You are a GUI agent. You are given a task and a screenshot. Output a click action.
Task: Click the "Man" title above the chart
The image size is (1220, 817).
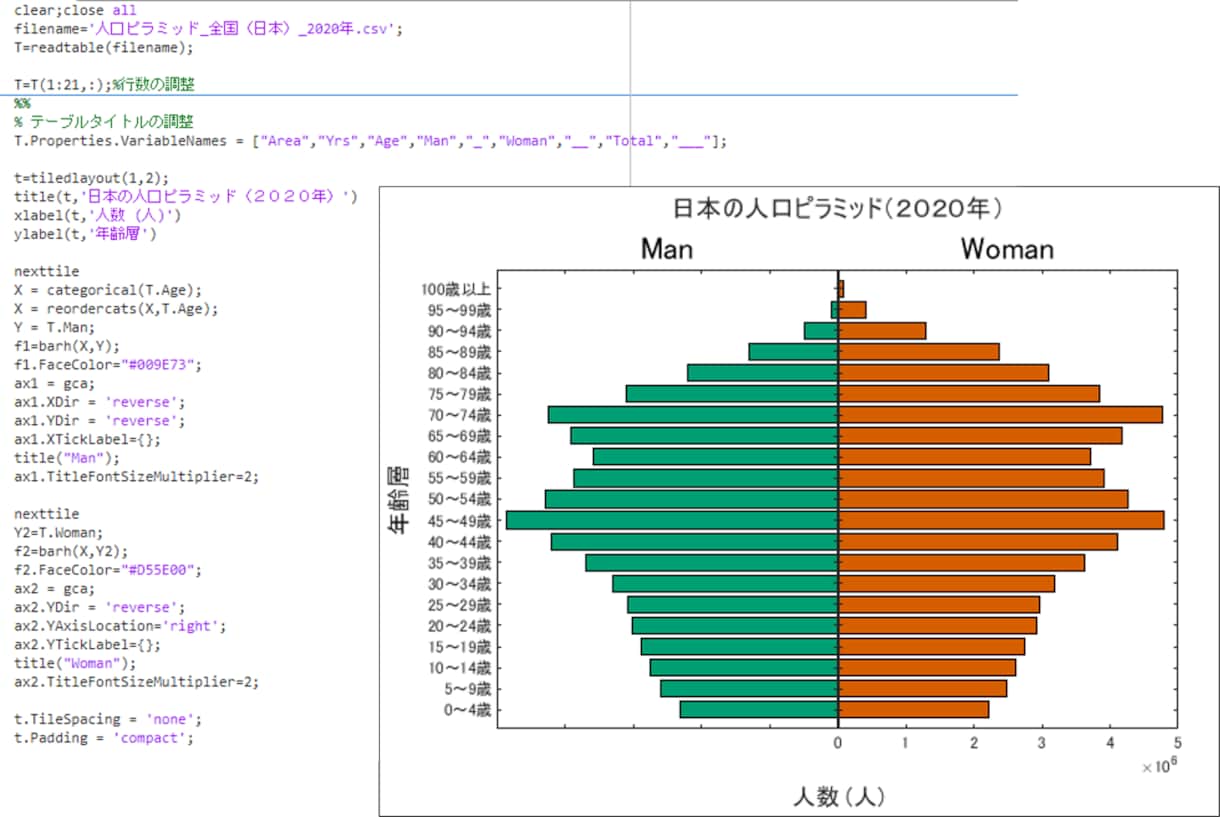click(667, 249)
